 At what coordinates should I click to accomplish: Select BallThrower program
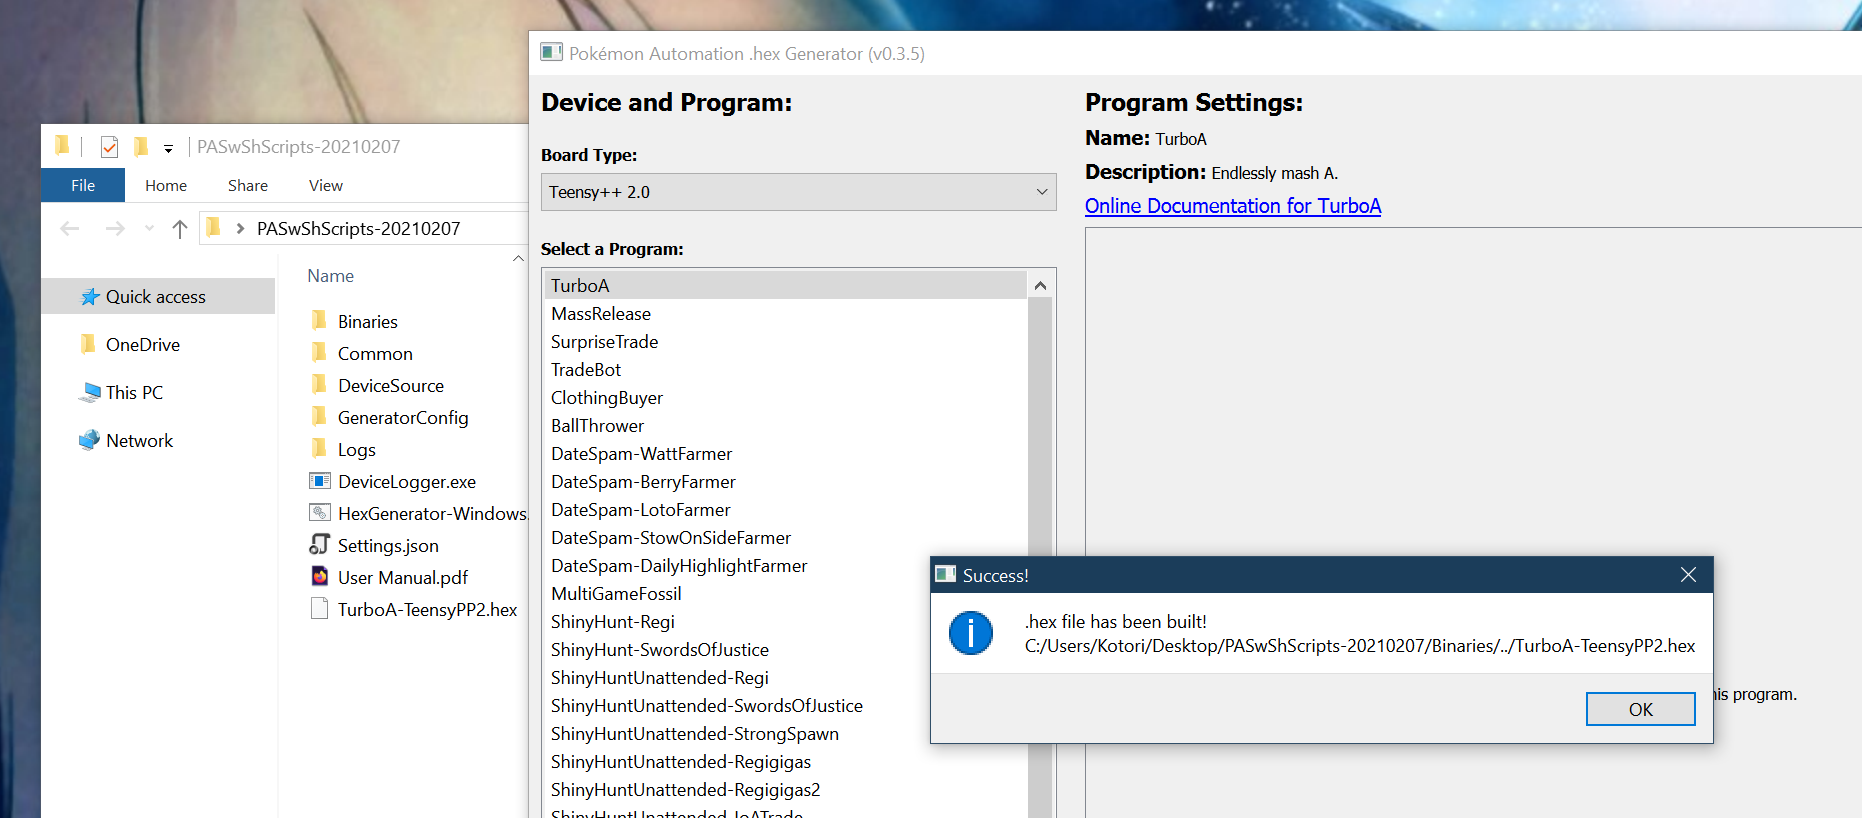(786, 425)
